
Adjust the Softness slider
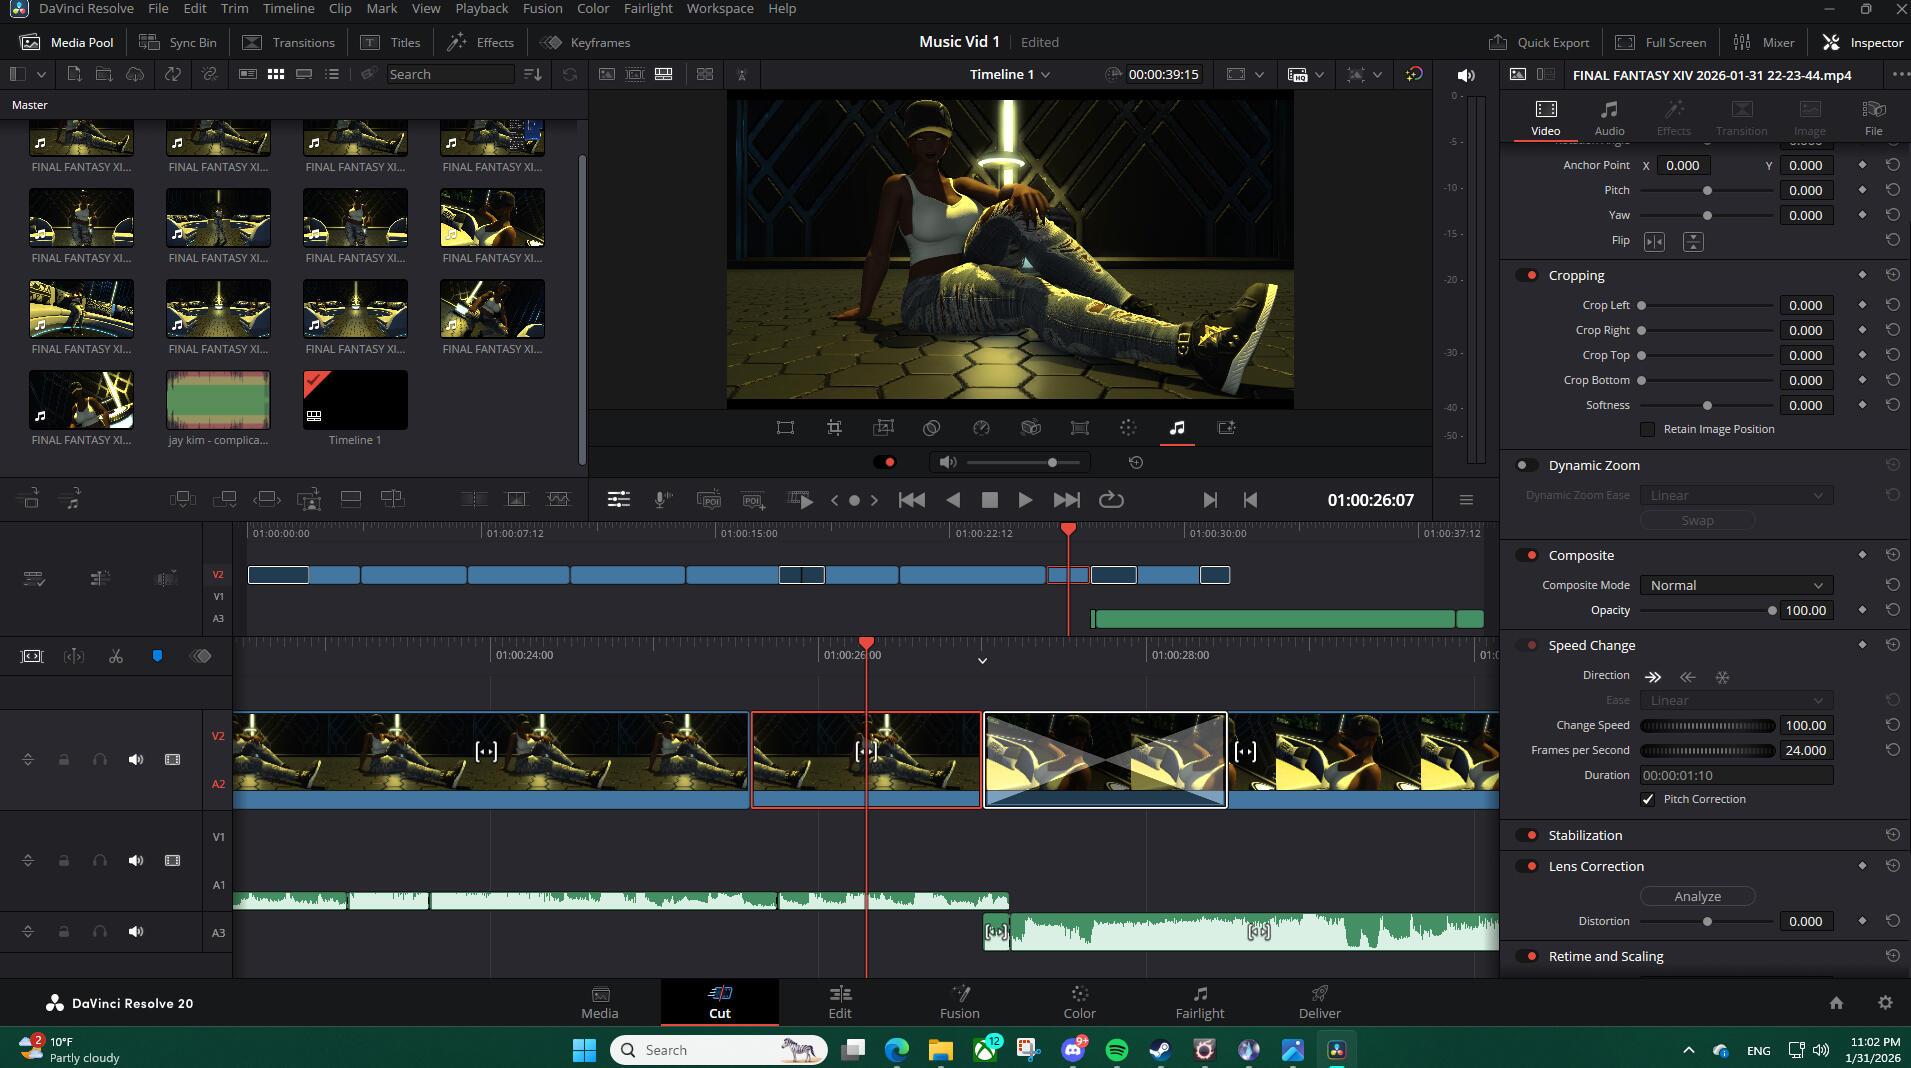pos(1707,405)
